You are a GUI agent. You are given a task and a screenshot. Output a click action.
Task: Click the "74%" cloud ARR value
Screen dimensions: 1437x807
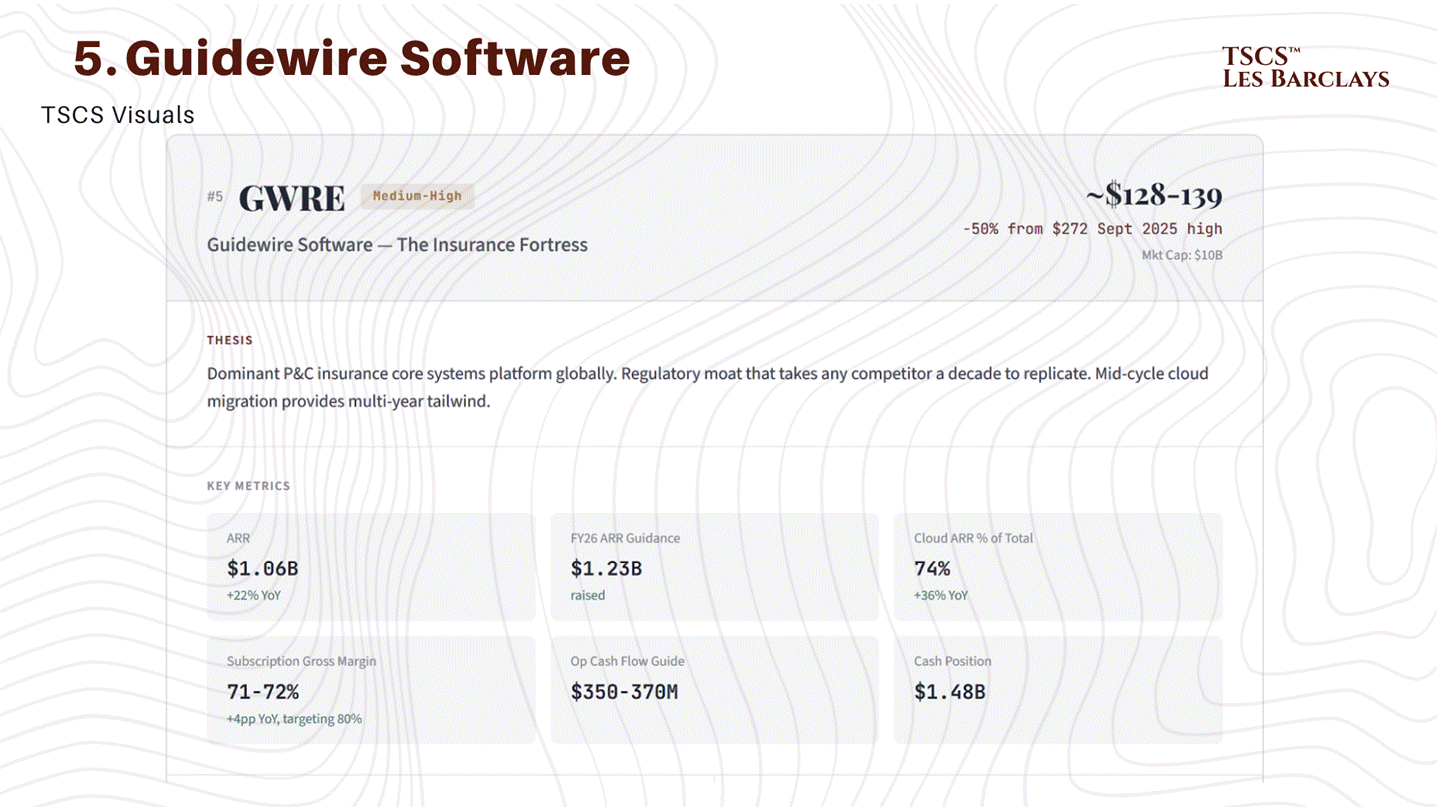(x=932, y=569)
